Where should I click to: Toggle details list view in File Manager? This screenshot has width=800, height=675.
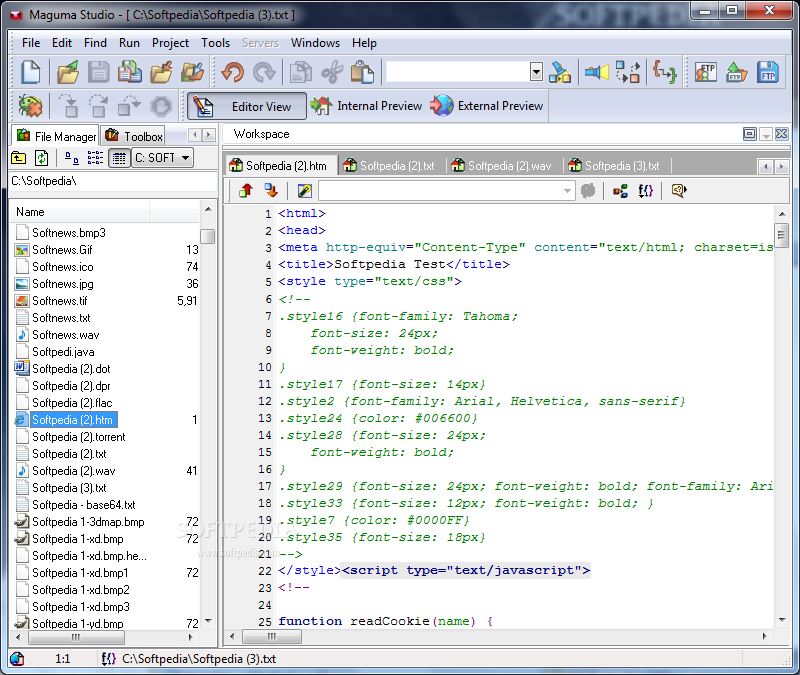click(119, 158)
